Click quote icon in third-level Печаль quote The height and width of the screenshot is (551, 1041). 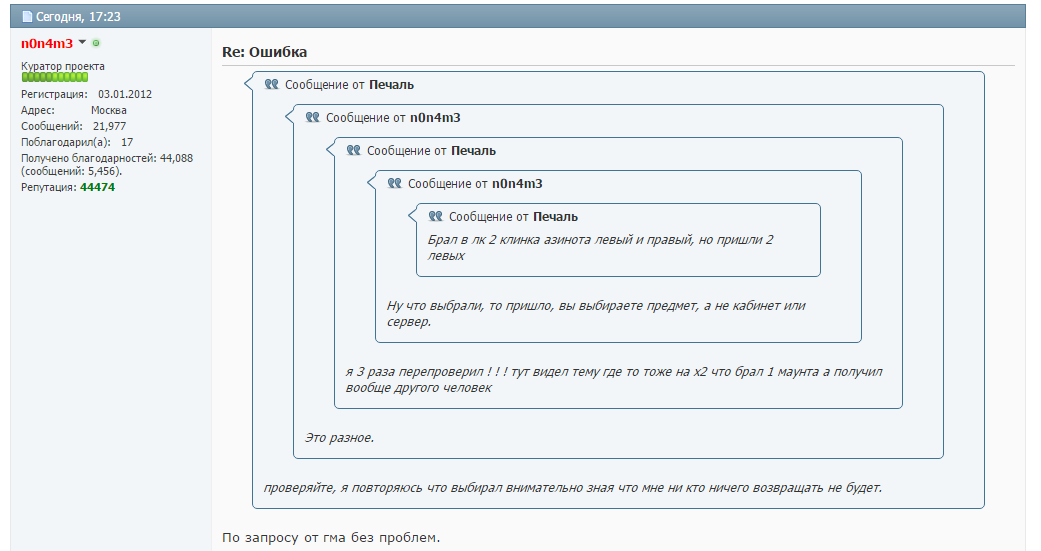point(353,151)
